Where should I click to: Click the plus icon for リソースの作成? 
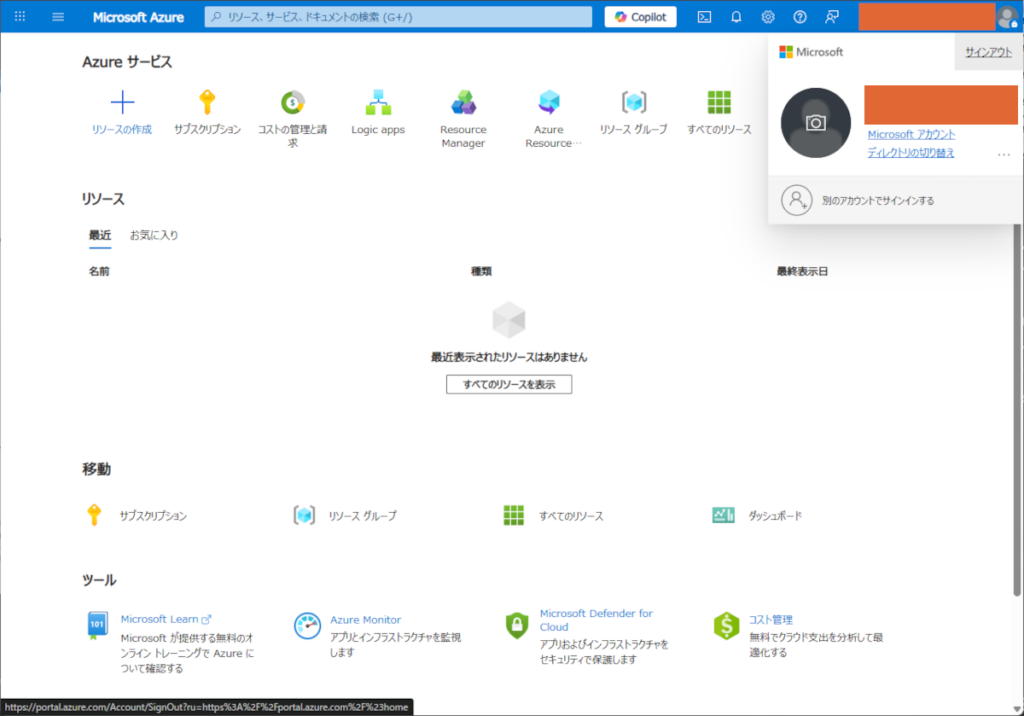click(x=122, y=102)
